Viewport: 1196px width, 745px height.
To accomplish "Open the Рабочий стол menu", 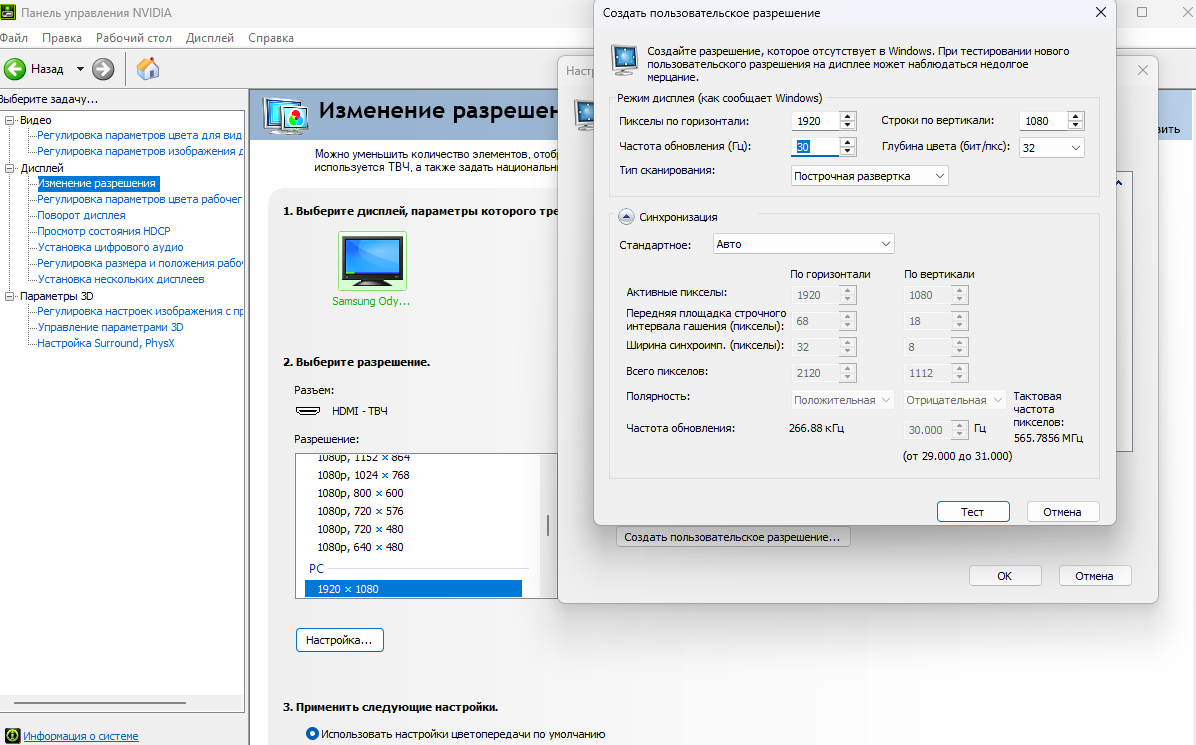I will click(133, 38).
